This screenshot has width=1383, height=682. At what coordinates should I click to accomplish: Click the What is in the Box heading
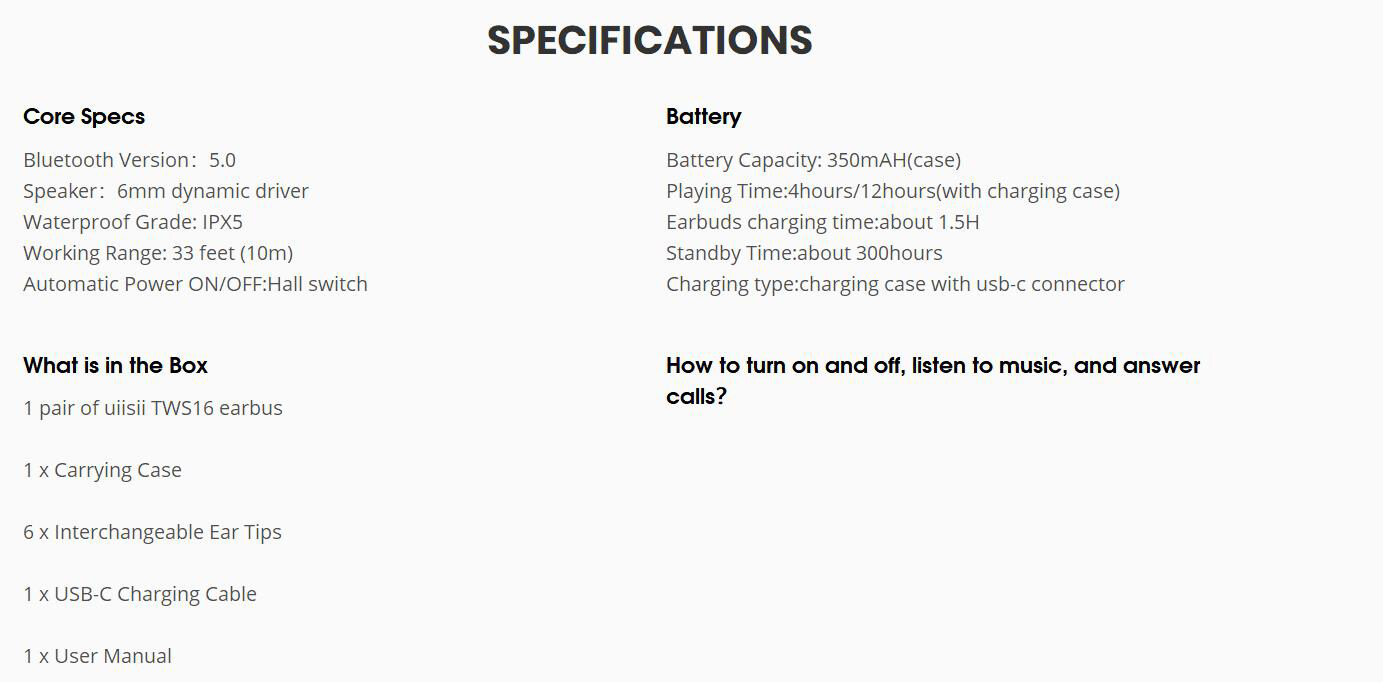[115, 365]
